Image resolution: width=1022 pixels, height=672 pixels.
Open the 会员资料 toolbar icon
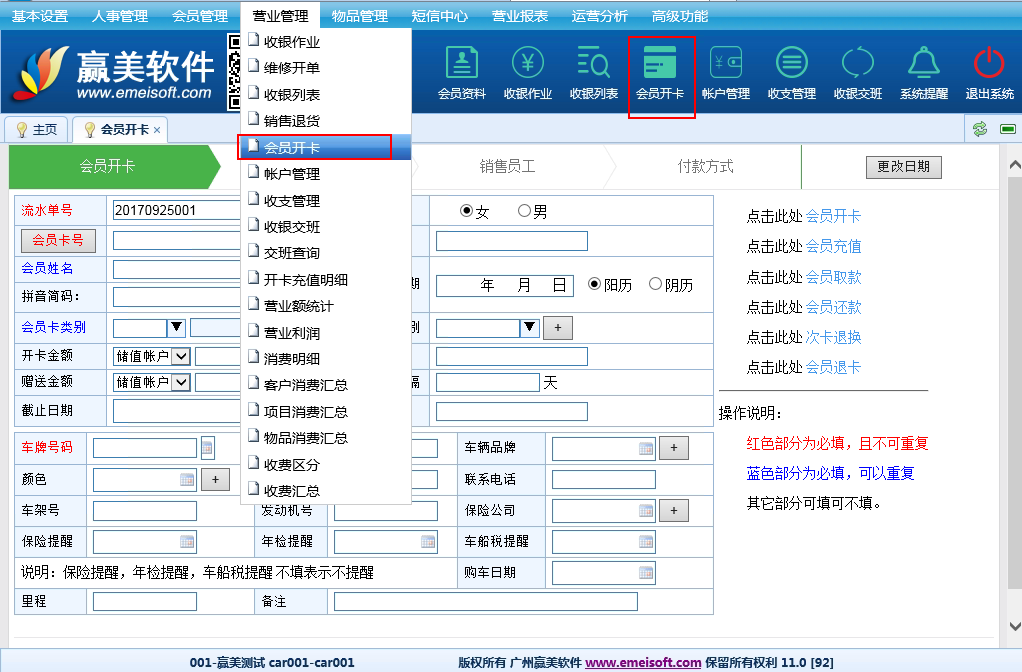point(462,73)
